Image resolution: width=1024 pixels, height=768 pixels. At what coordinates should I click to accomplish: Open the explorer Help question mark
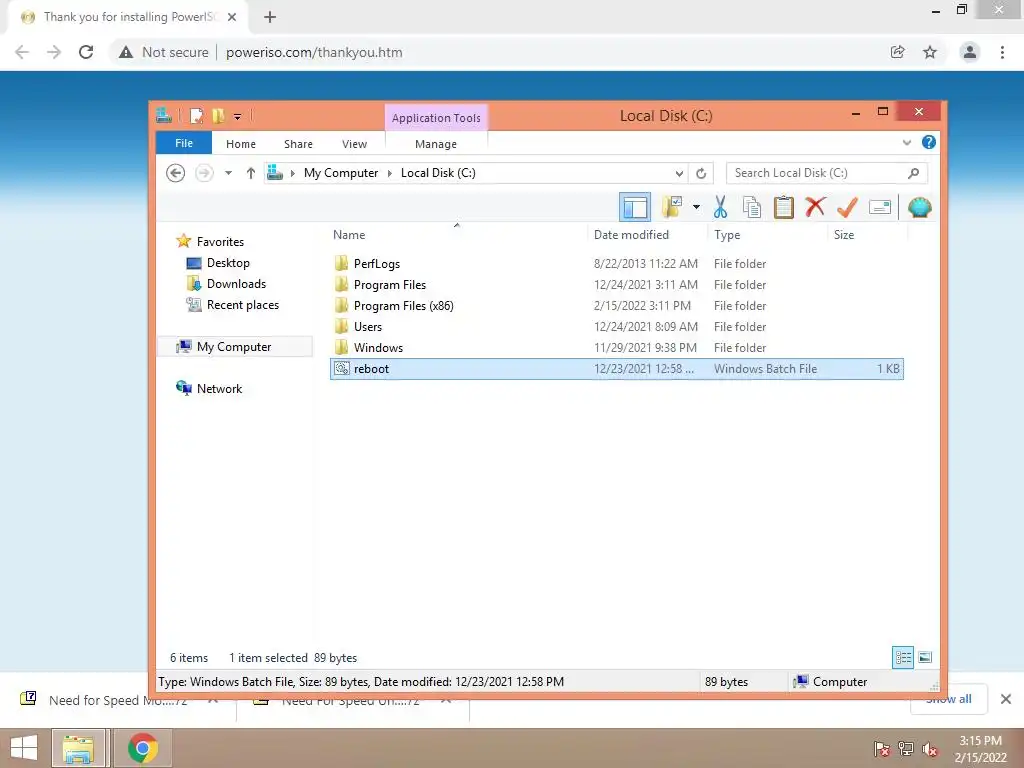coord(929,142)
